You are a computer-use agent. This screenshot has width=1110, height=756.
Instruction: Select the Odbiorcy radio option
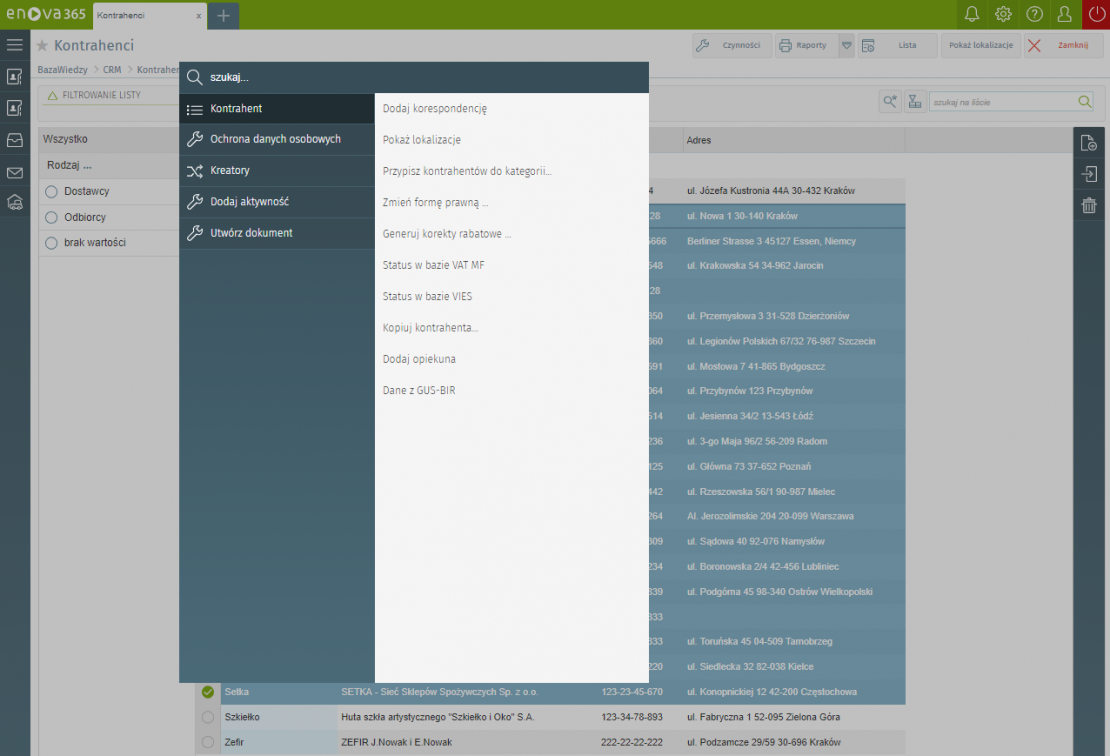[x=51, y=217]
